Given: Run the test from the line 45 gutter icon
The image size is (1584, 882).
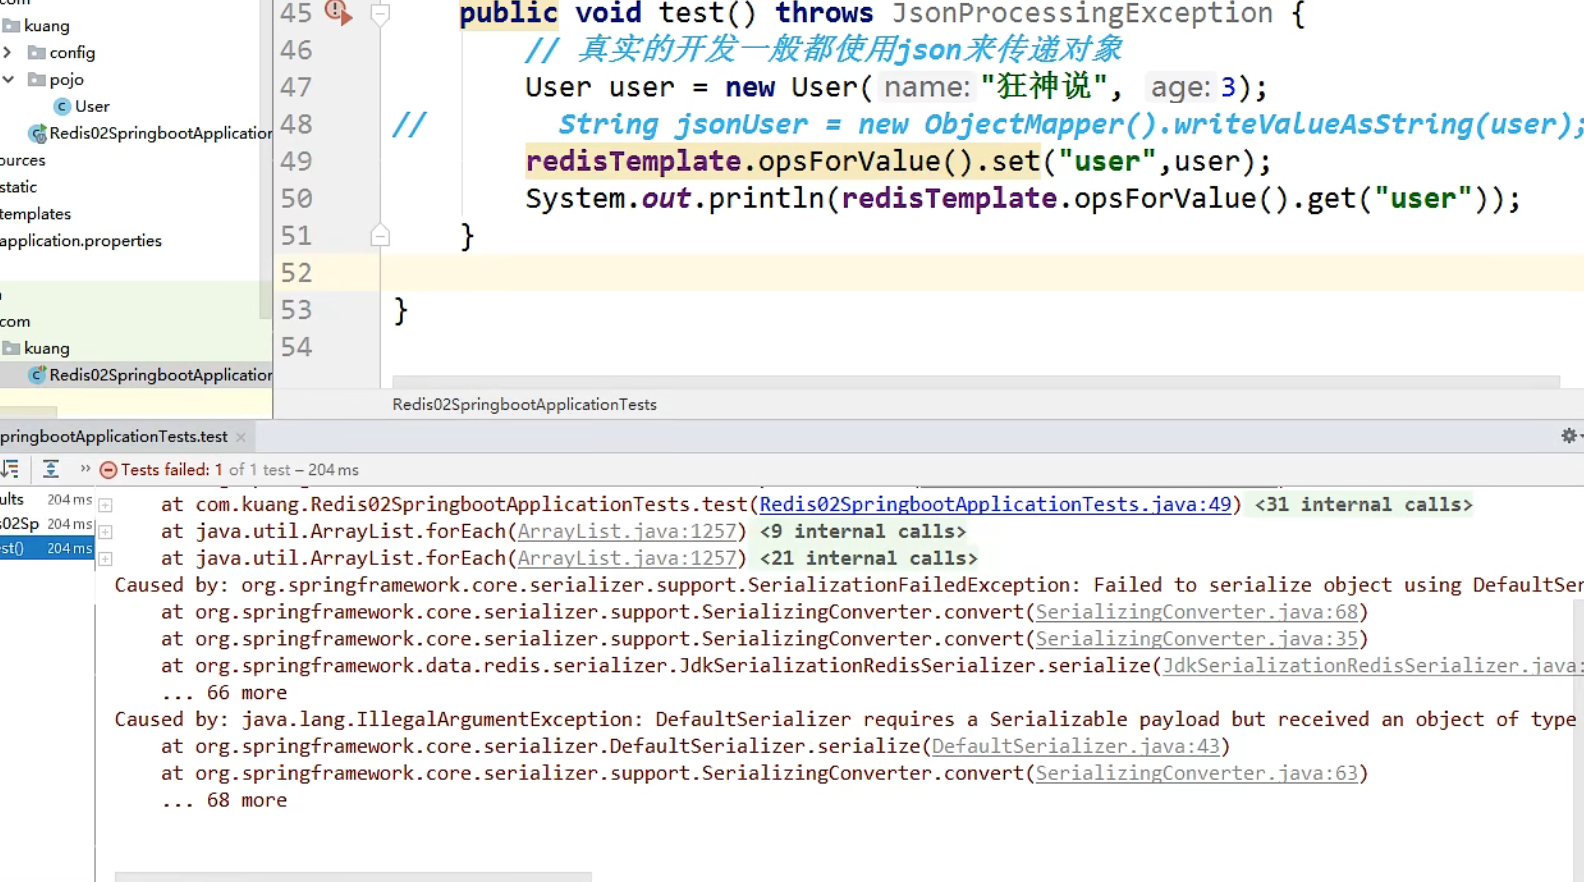Looking at the screenshot, I should pyautogui.click(x=338, y=13).
